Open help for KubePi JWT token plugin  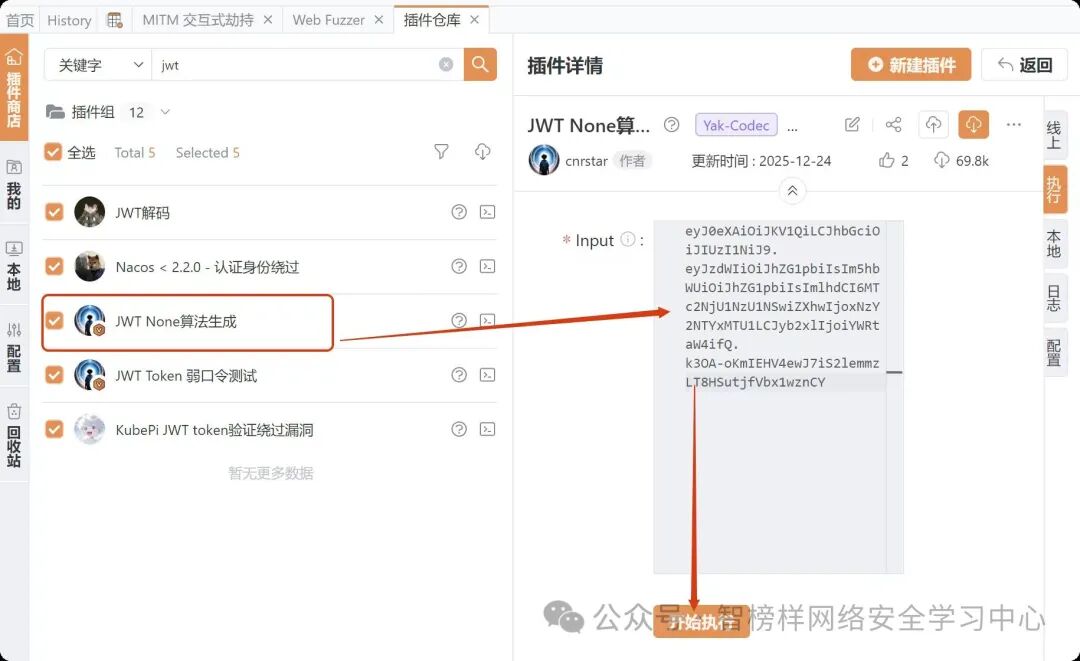pyautogui.click(x=459, y=429)
